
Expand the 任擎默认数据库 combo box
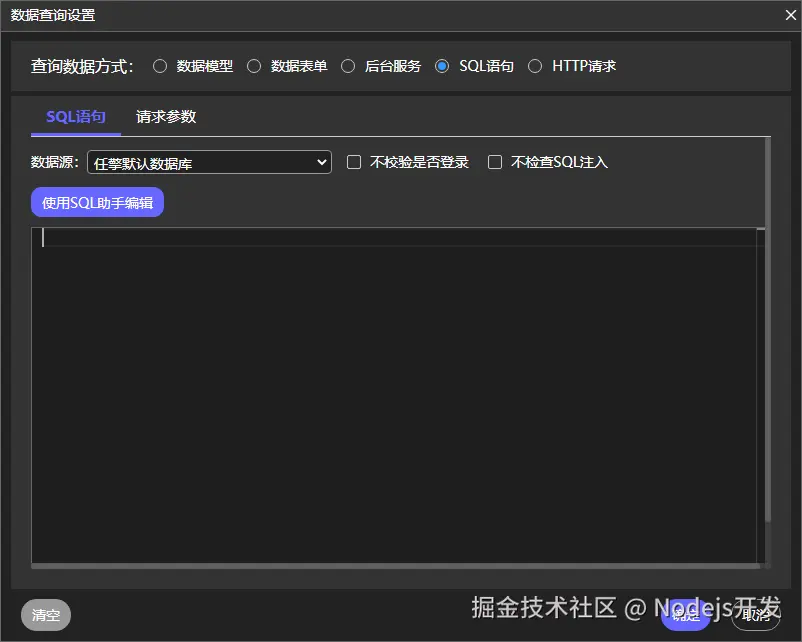pyautogui.click(x=209, y=162)
